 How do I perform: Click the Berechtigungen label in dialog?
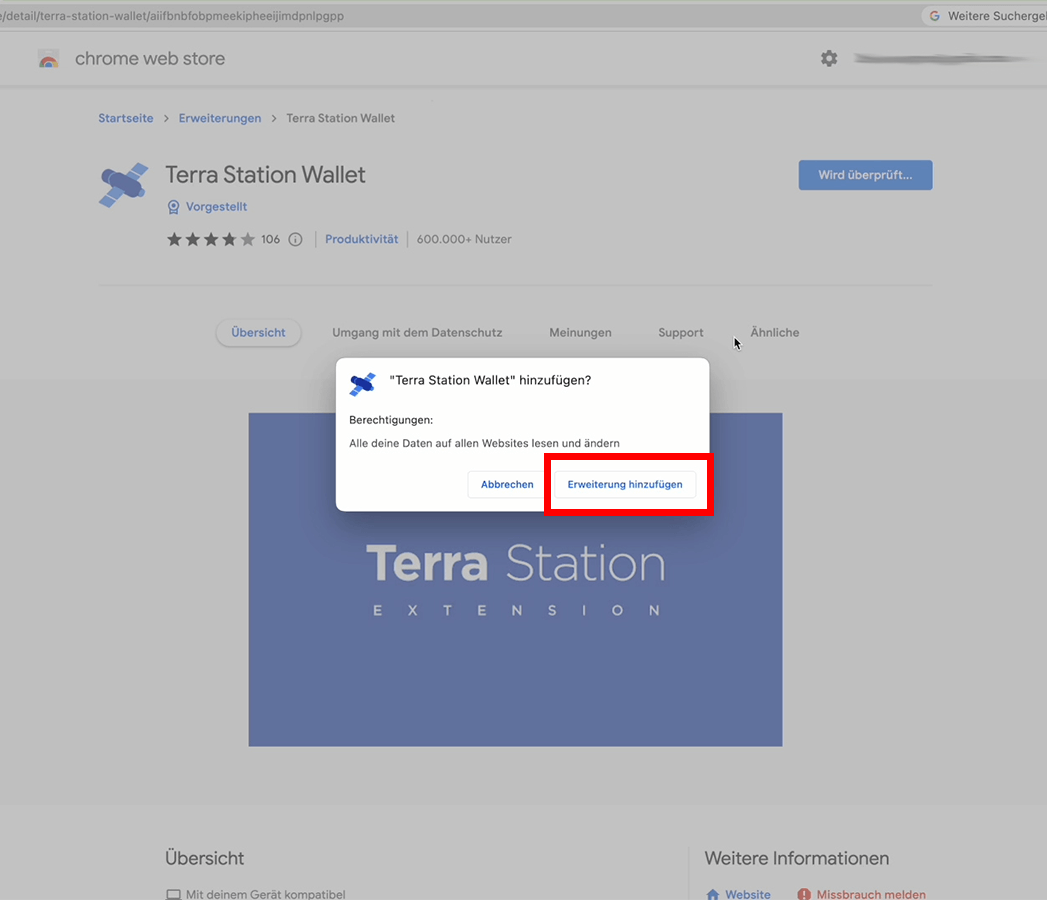pyautogui.click(x=391, y=420)
